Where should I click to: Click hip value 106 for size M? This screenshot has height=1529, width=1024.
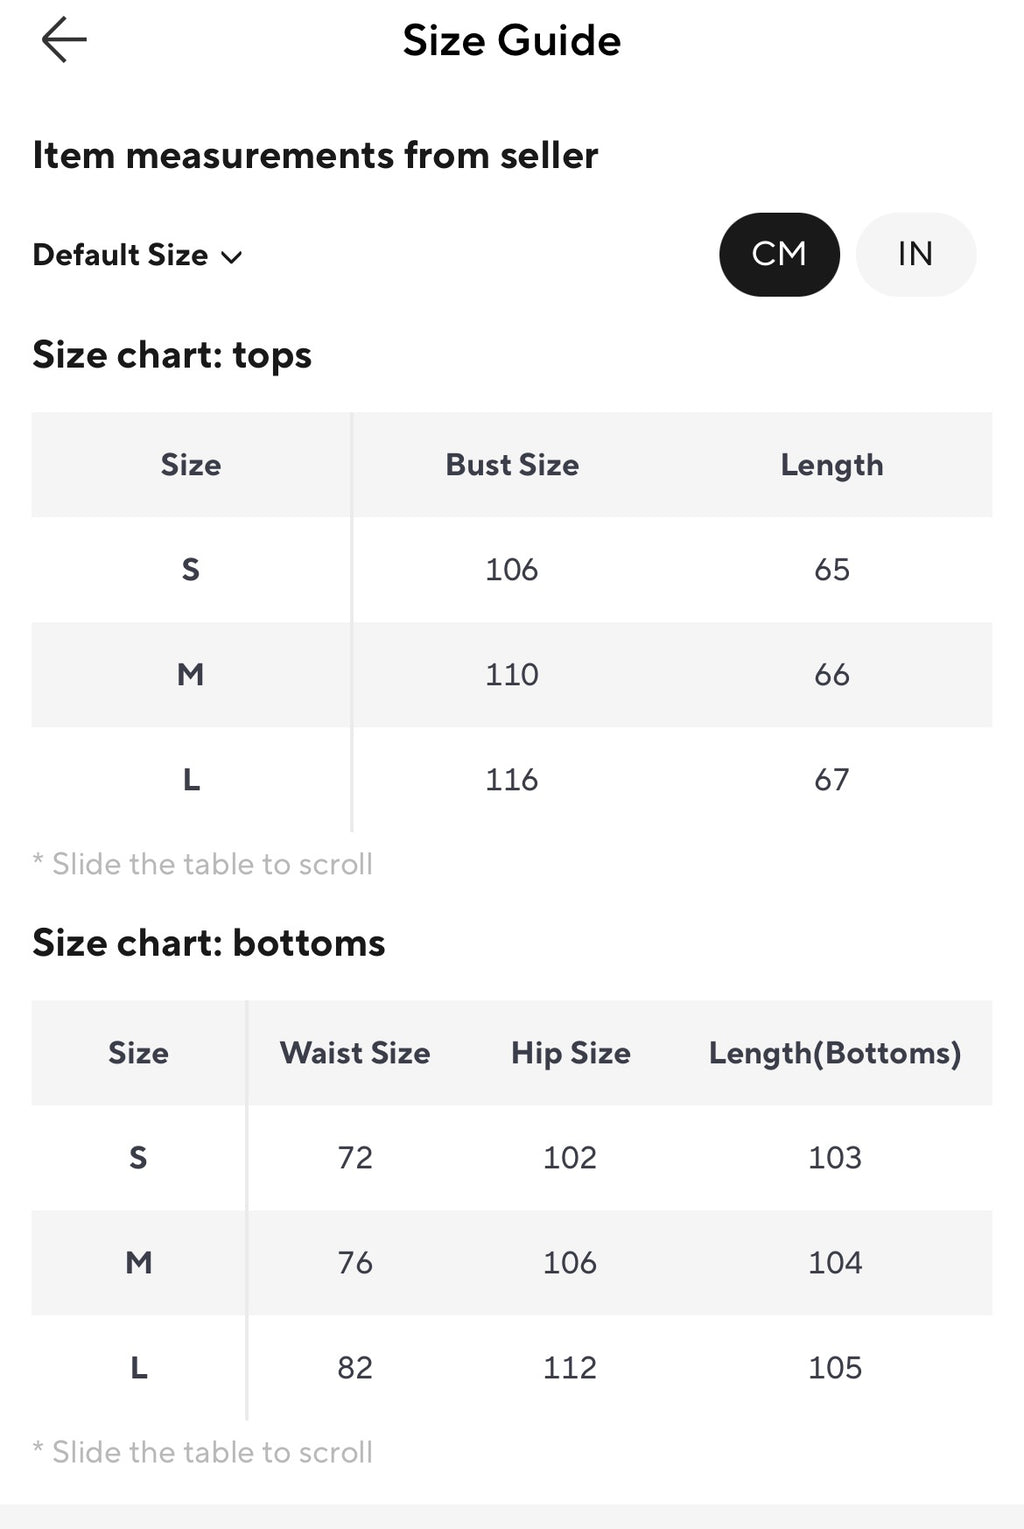tap(570, 1263)
